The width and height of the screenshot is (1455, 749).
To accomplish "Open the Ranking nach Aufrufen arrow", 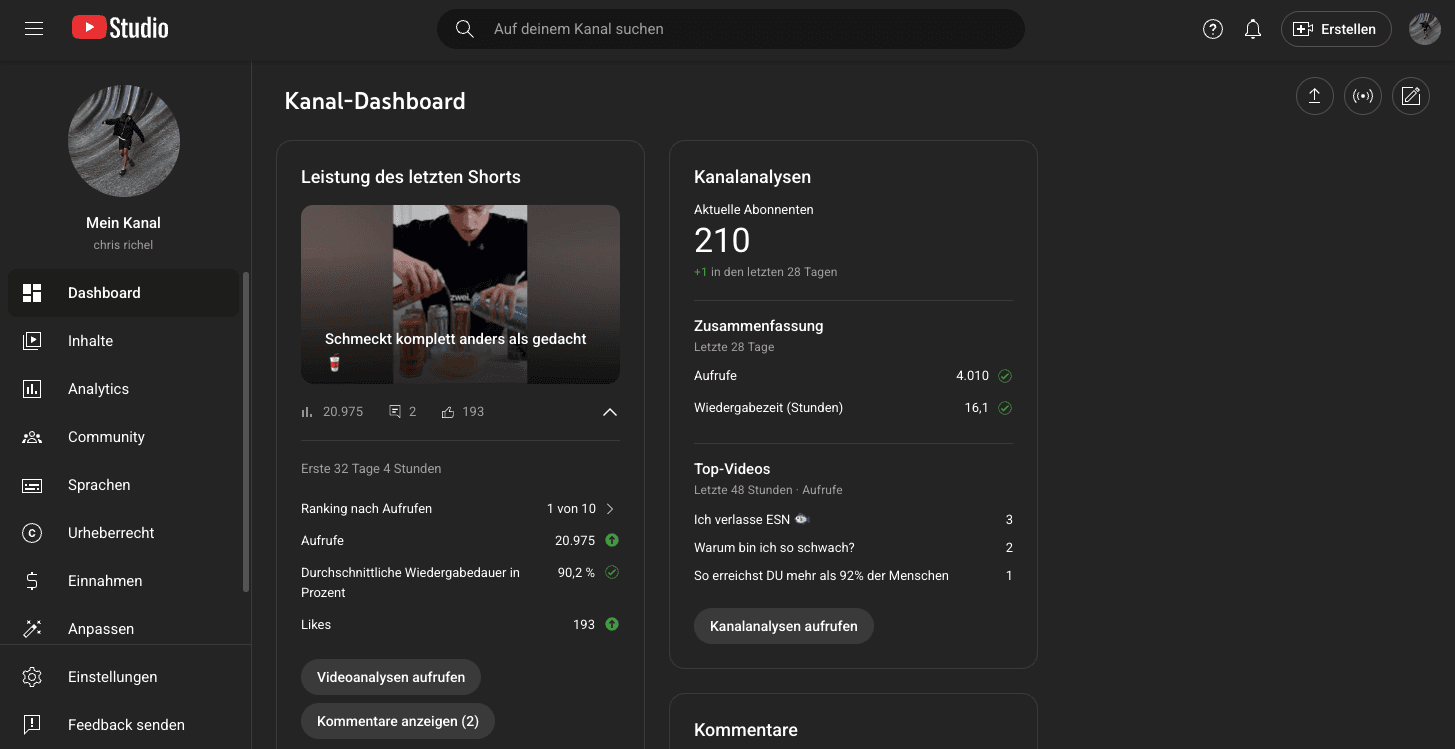I will click(610, 509).
